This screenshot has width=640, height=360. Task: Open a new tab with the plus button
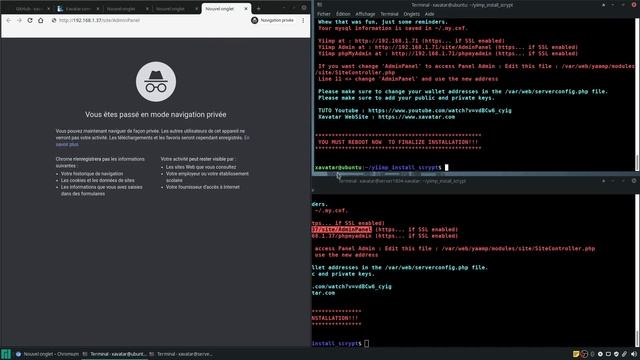pyautogui.click(x=258, y=9)
